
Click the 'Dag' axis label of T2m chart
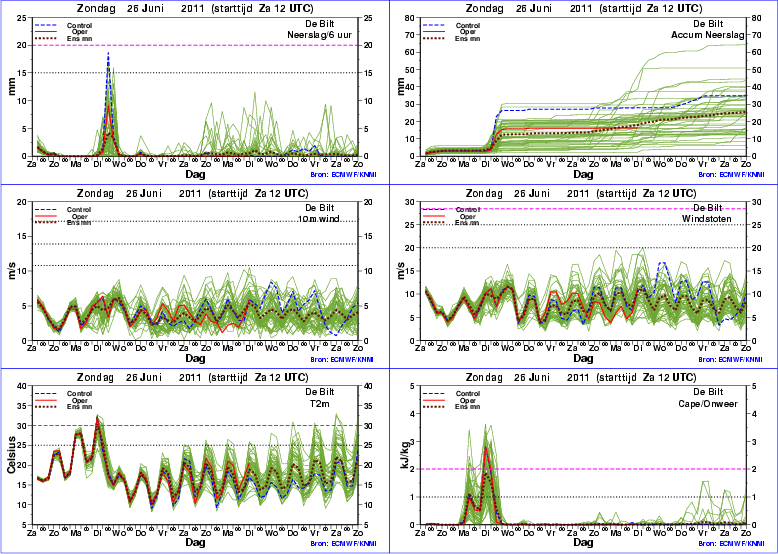click(195, 543)
